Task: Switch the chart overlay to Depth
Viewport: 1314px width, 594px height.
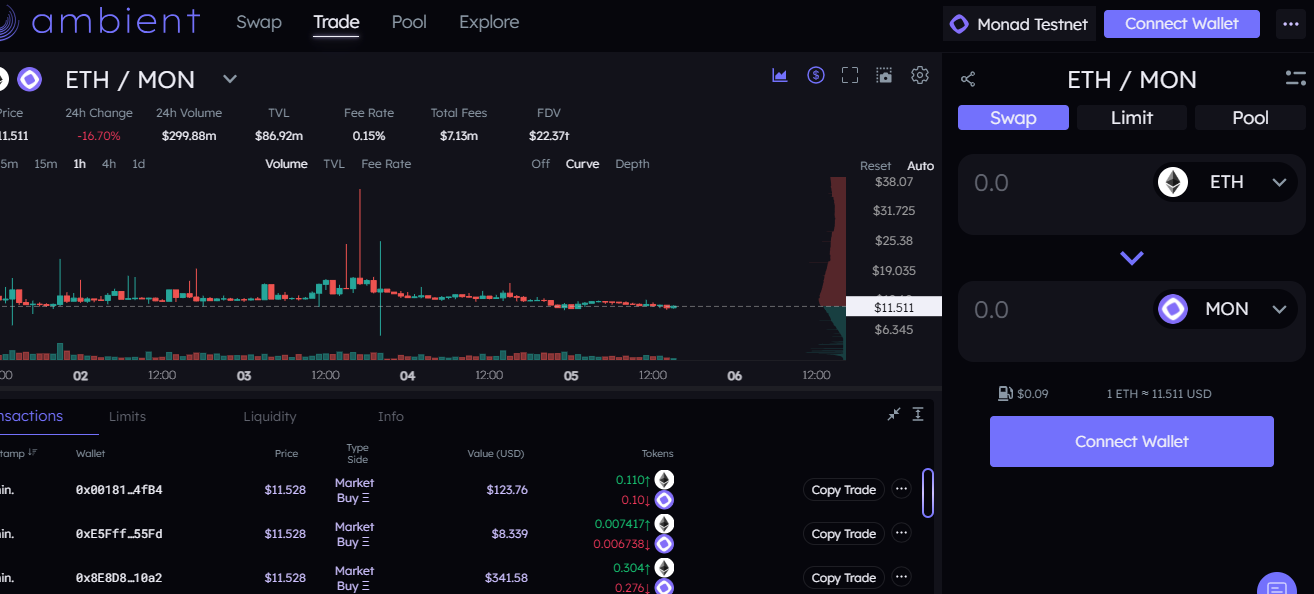Action: pos(632,163)
